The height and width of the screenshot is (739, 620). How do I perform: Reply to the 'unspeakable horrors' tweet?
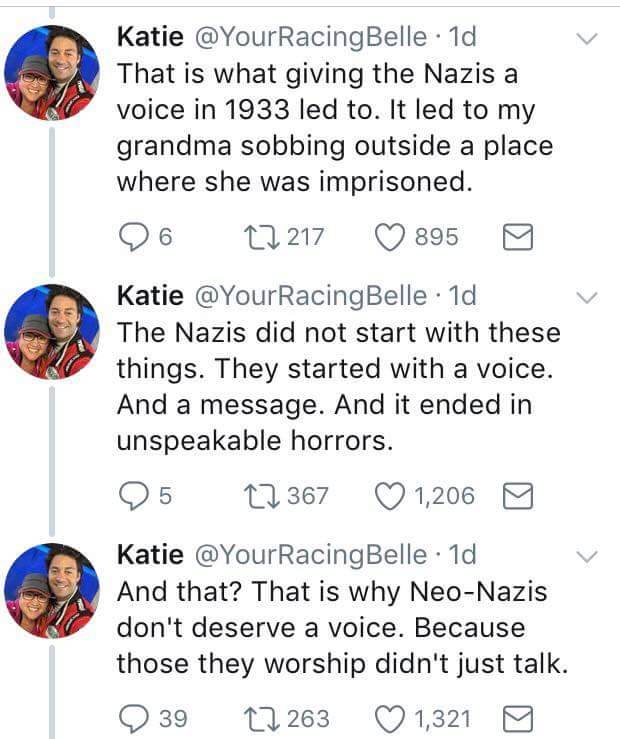(x=133, y=495)
